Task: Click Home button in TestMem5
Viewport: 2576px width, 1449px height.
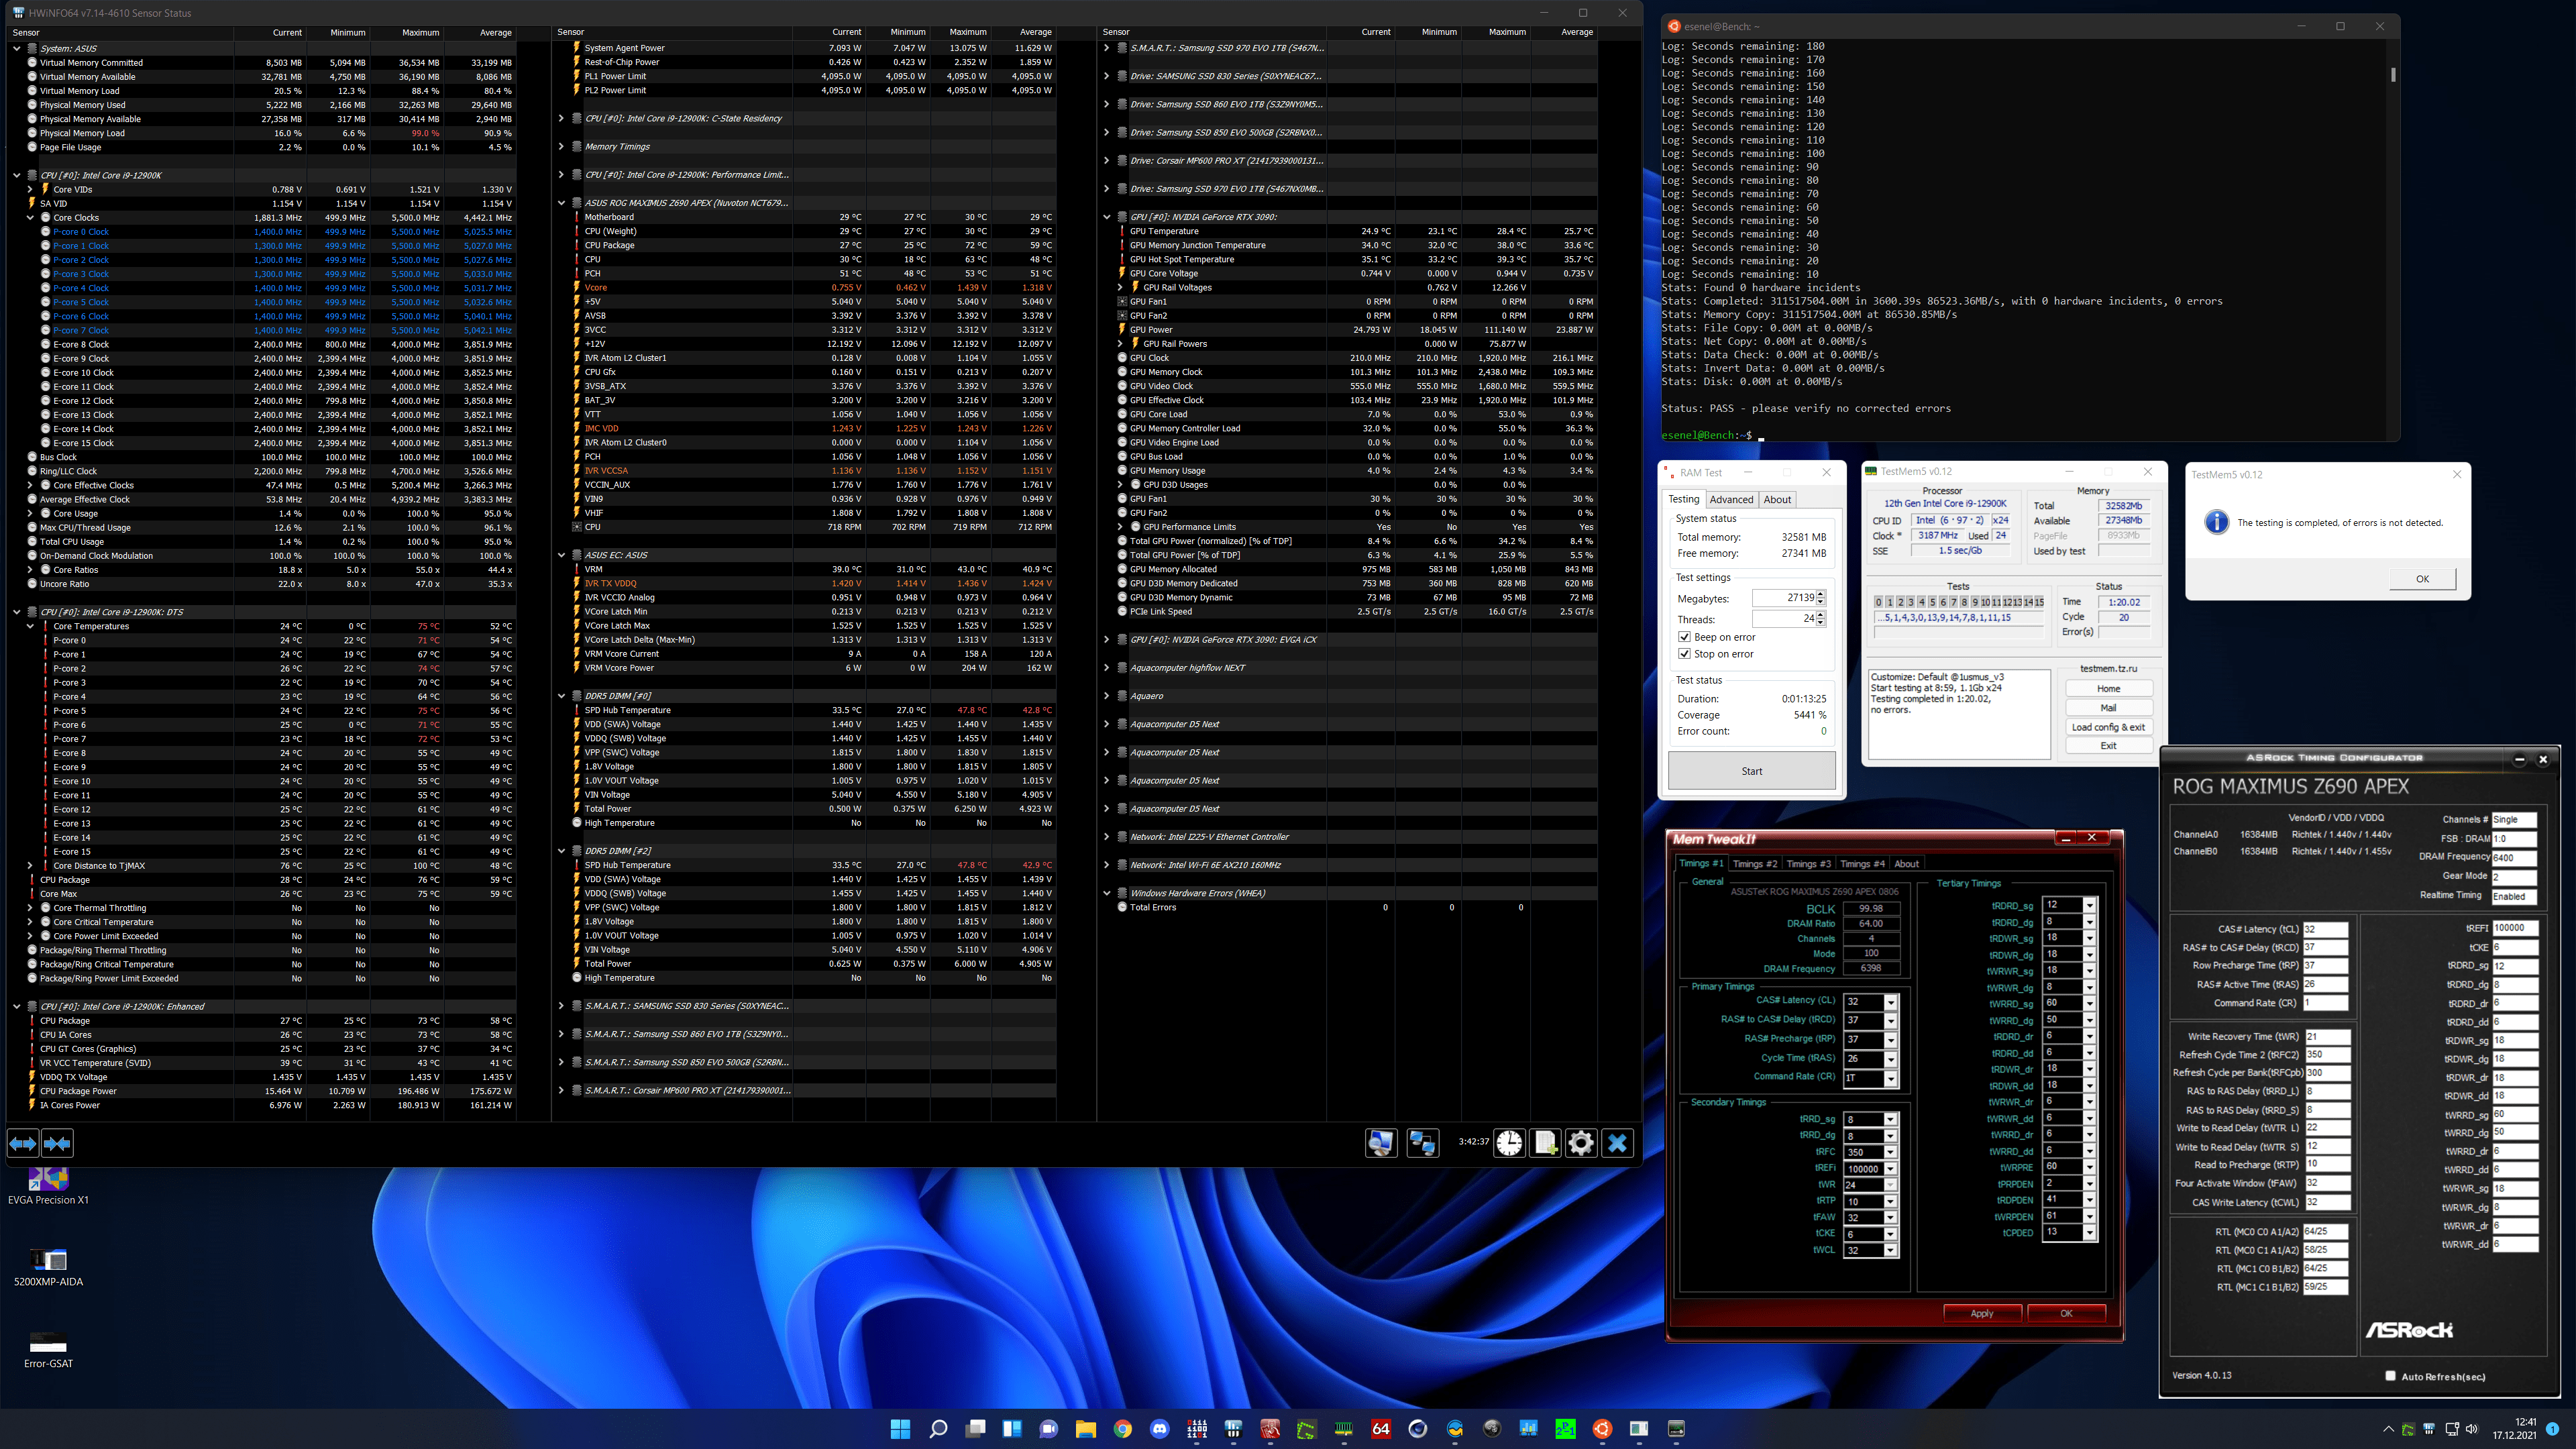Action: pos(2108,689)
